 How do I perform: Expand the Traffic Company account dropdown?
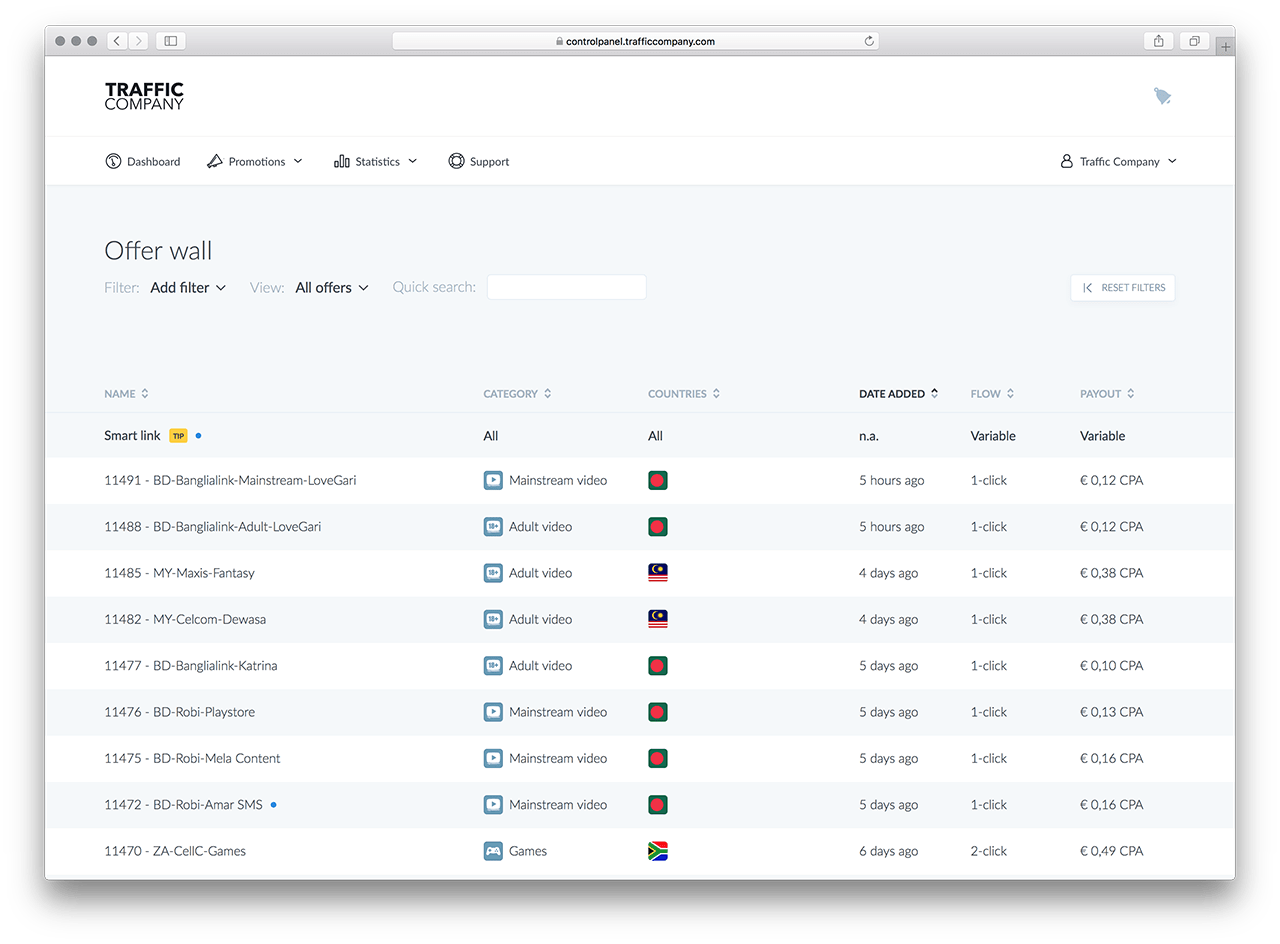click(1119, 161)
